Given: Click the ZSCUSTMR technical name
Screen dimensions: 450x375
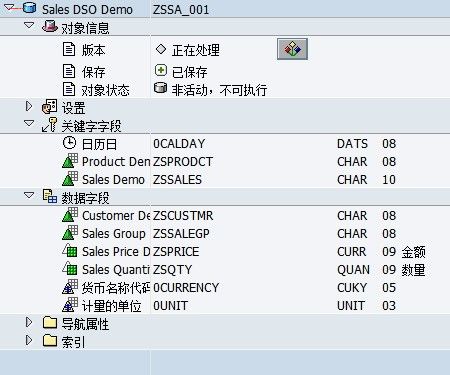Looking at the screenshot, I should (x=183, y=216).
